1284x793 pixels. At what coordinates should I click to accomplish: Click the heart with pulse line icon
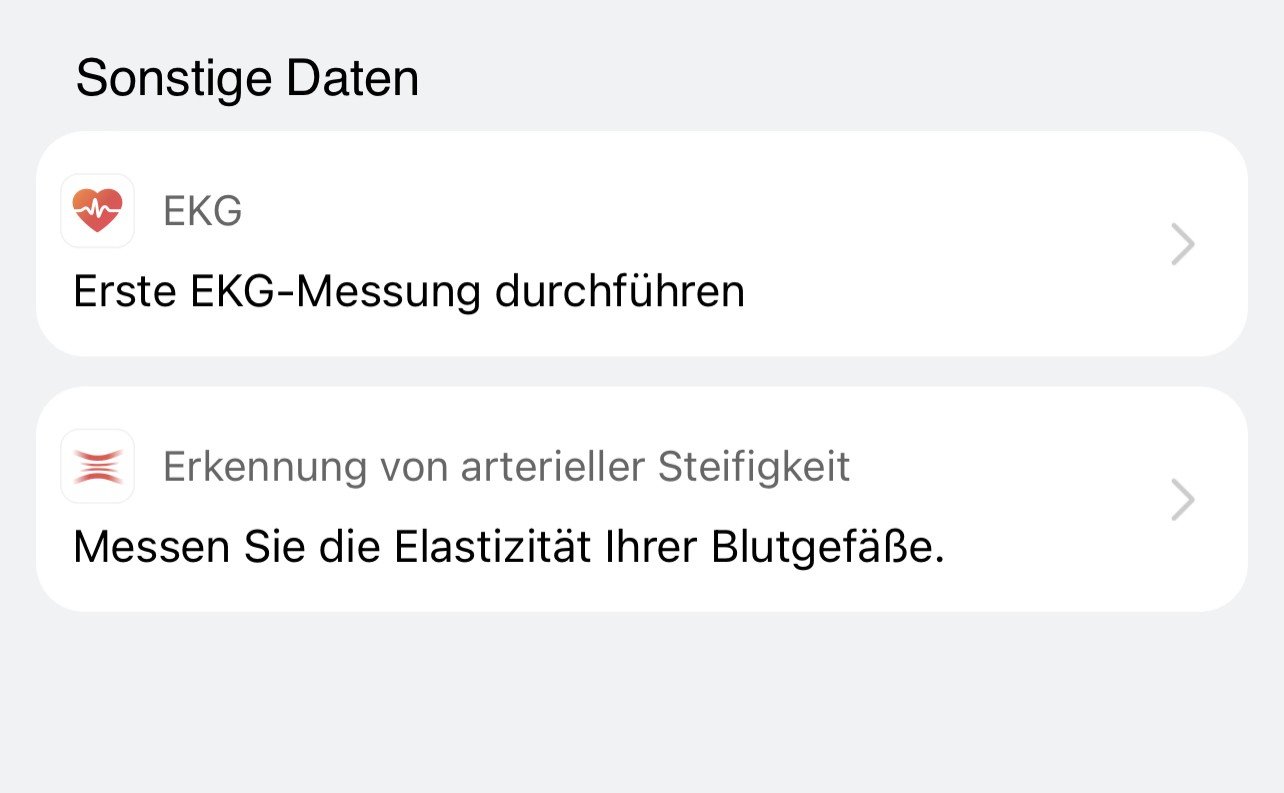coord(98,211)
